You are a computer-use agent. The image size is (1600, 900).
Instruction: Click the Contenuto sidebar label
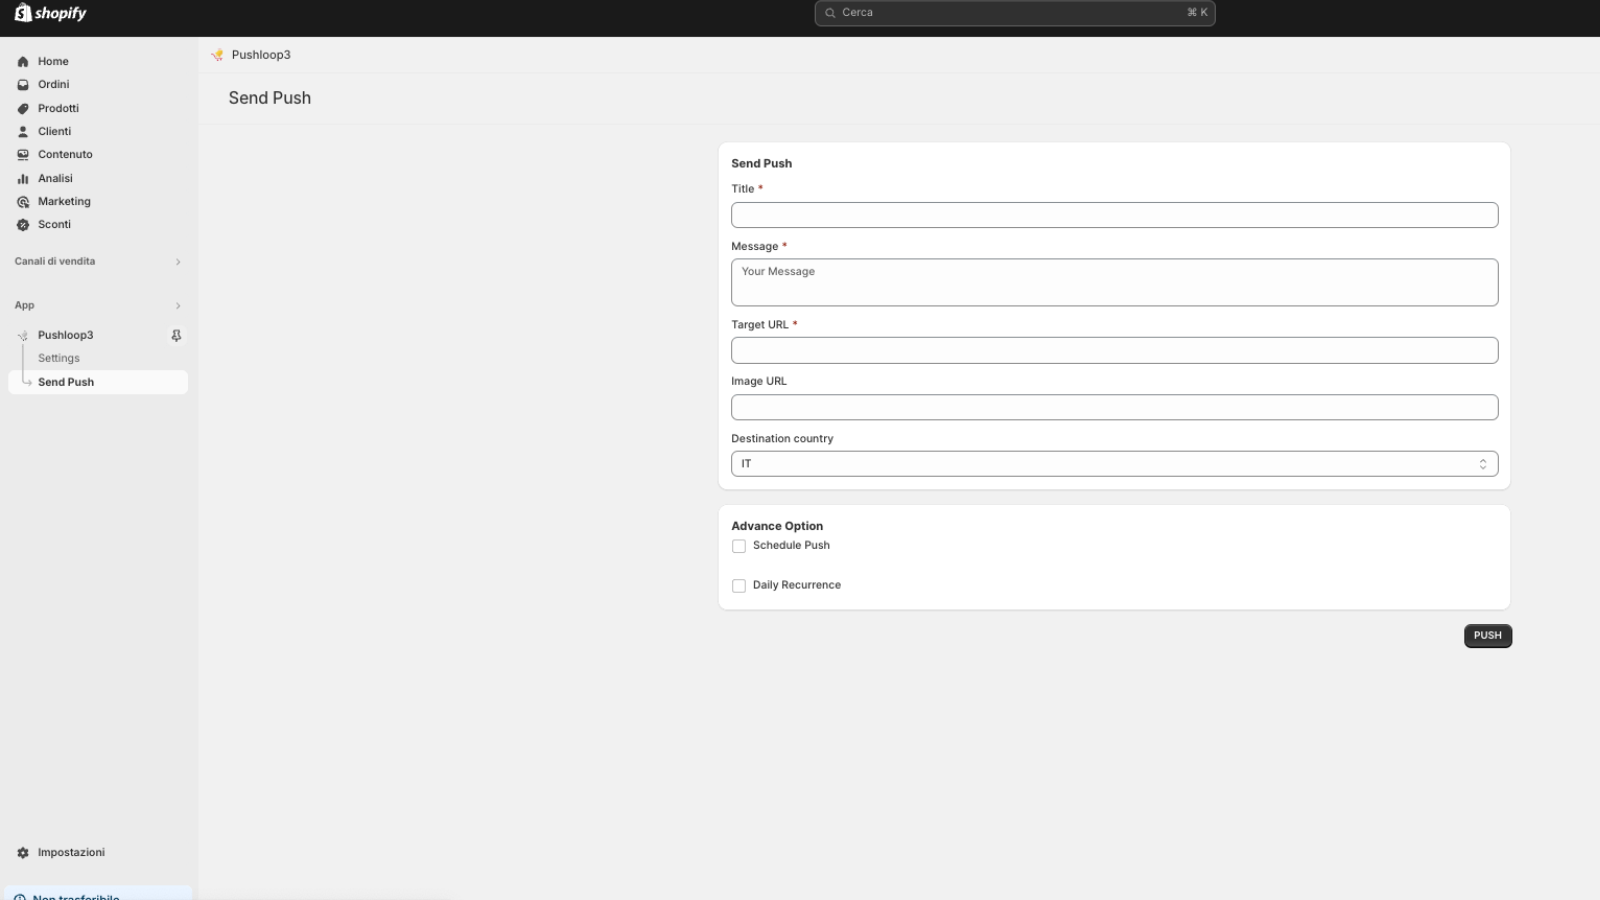point(65,155)
